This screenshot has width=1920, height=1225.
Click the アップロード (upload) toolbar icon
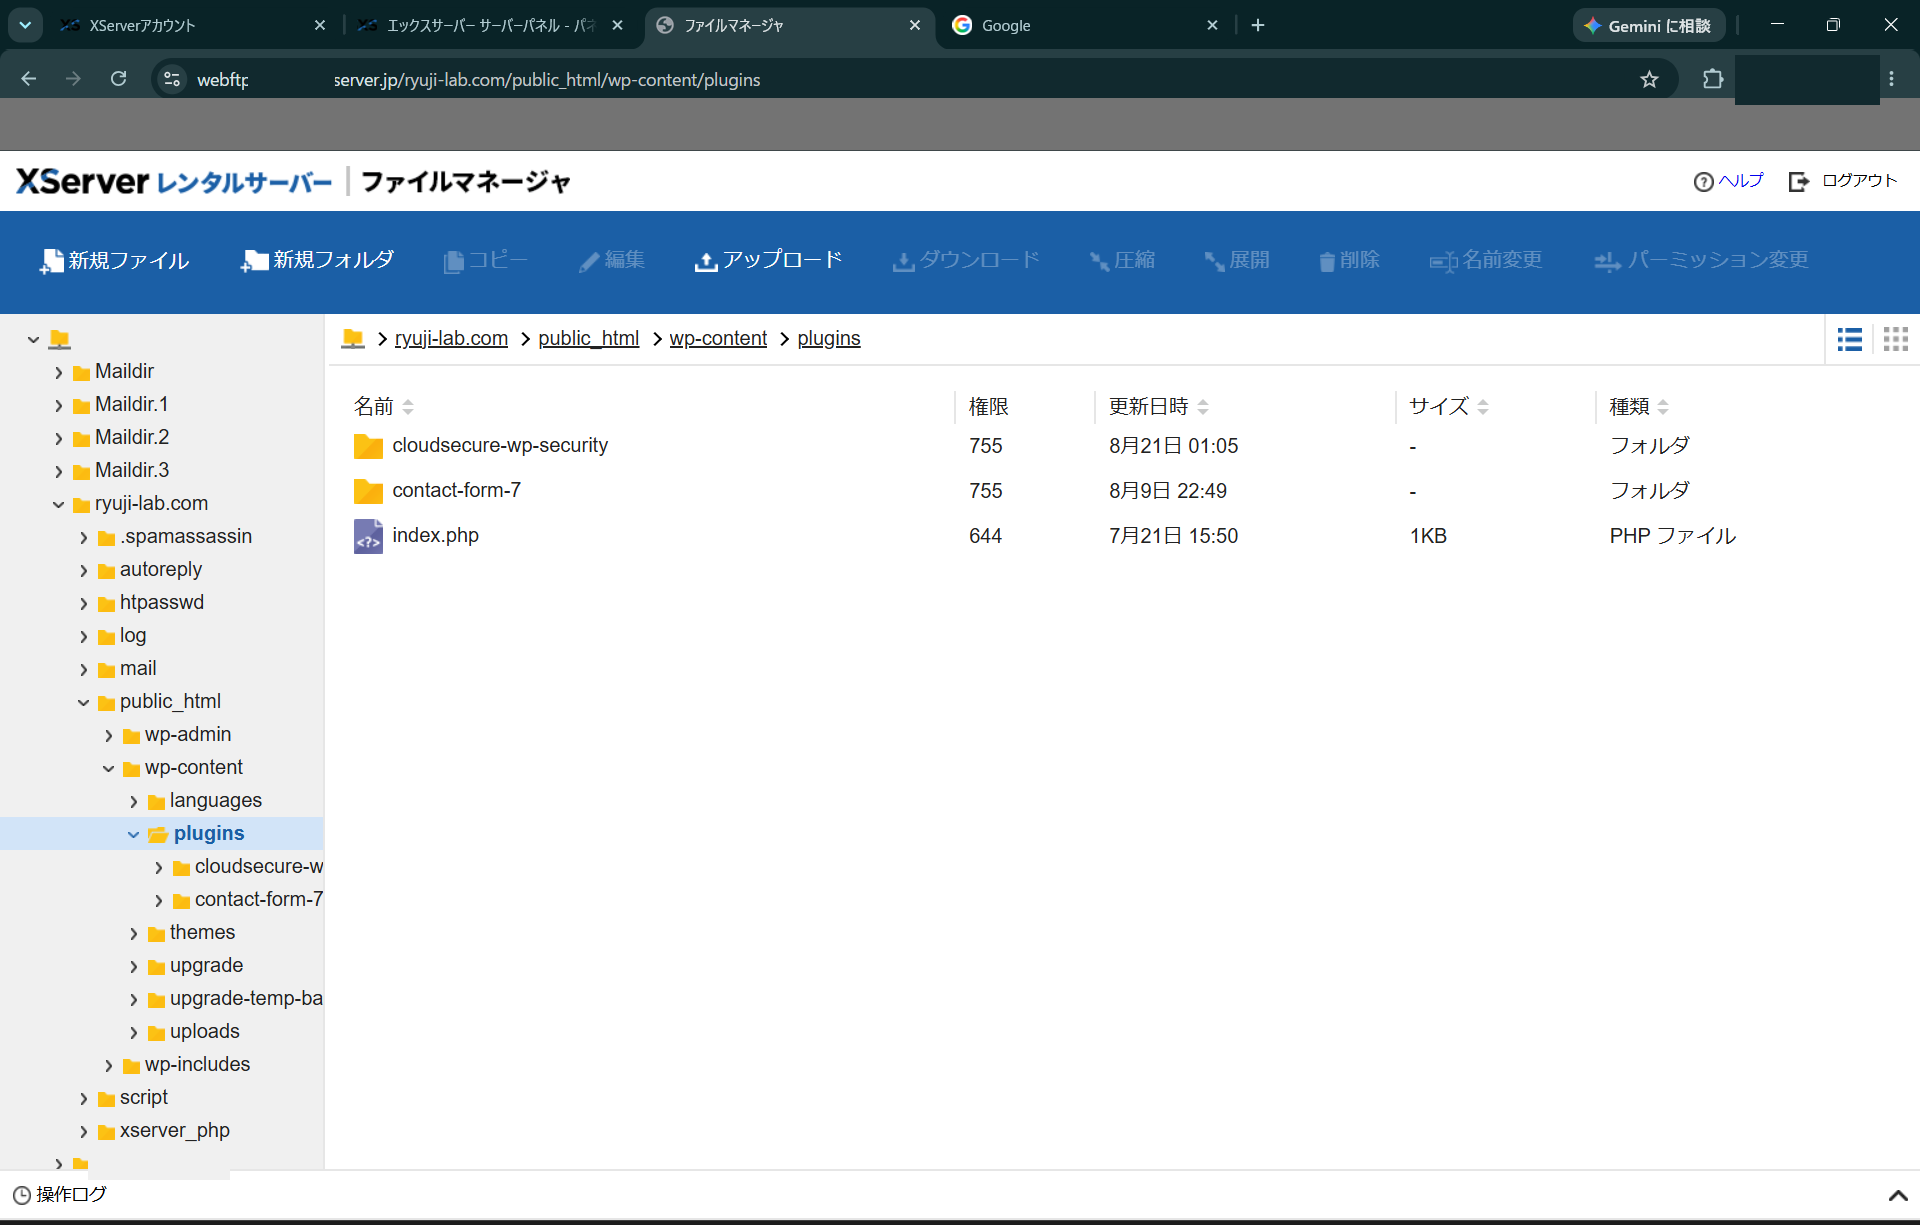706,261
